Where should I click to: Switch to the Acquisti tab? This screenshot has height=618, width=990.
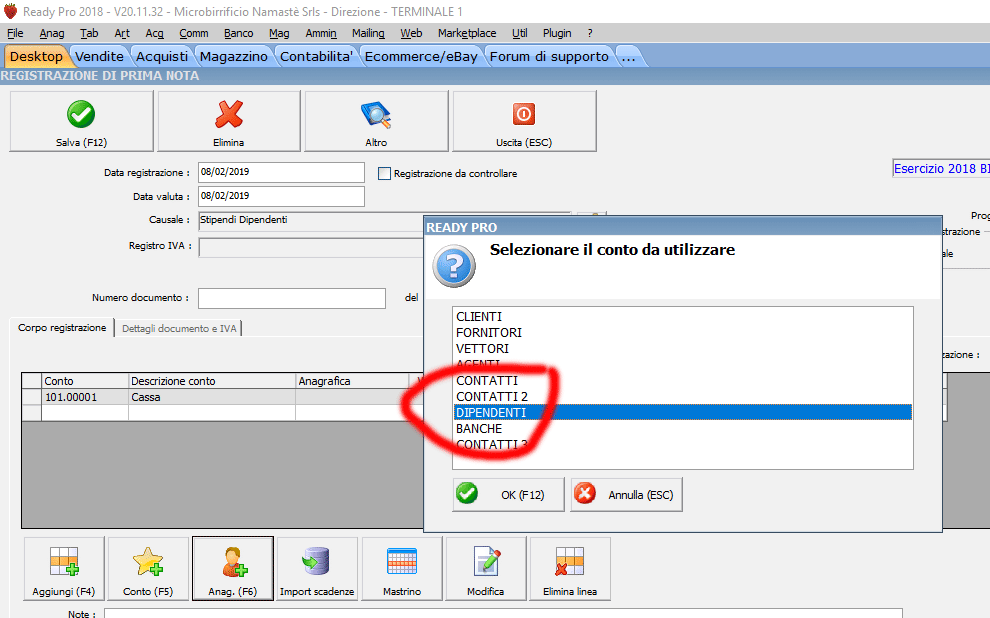(162, 56)
